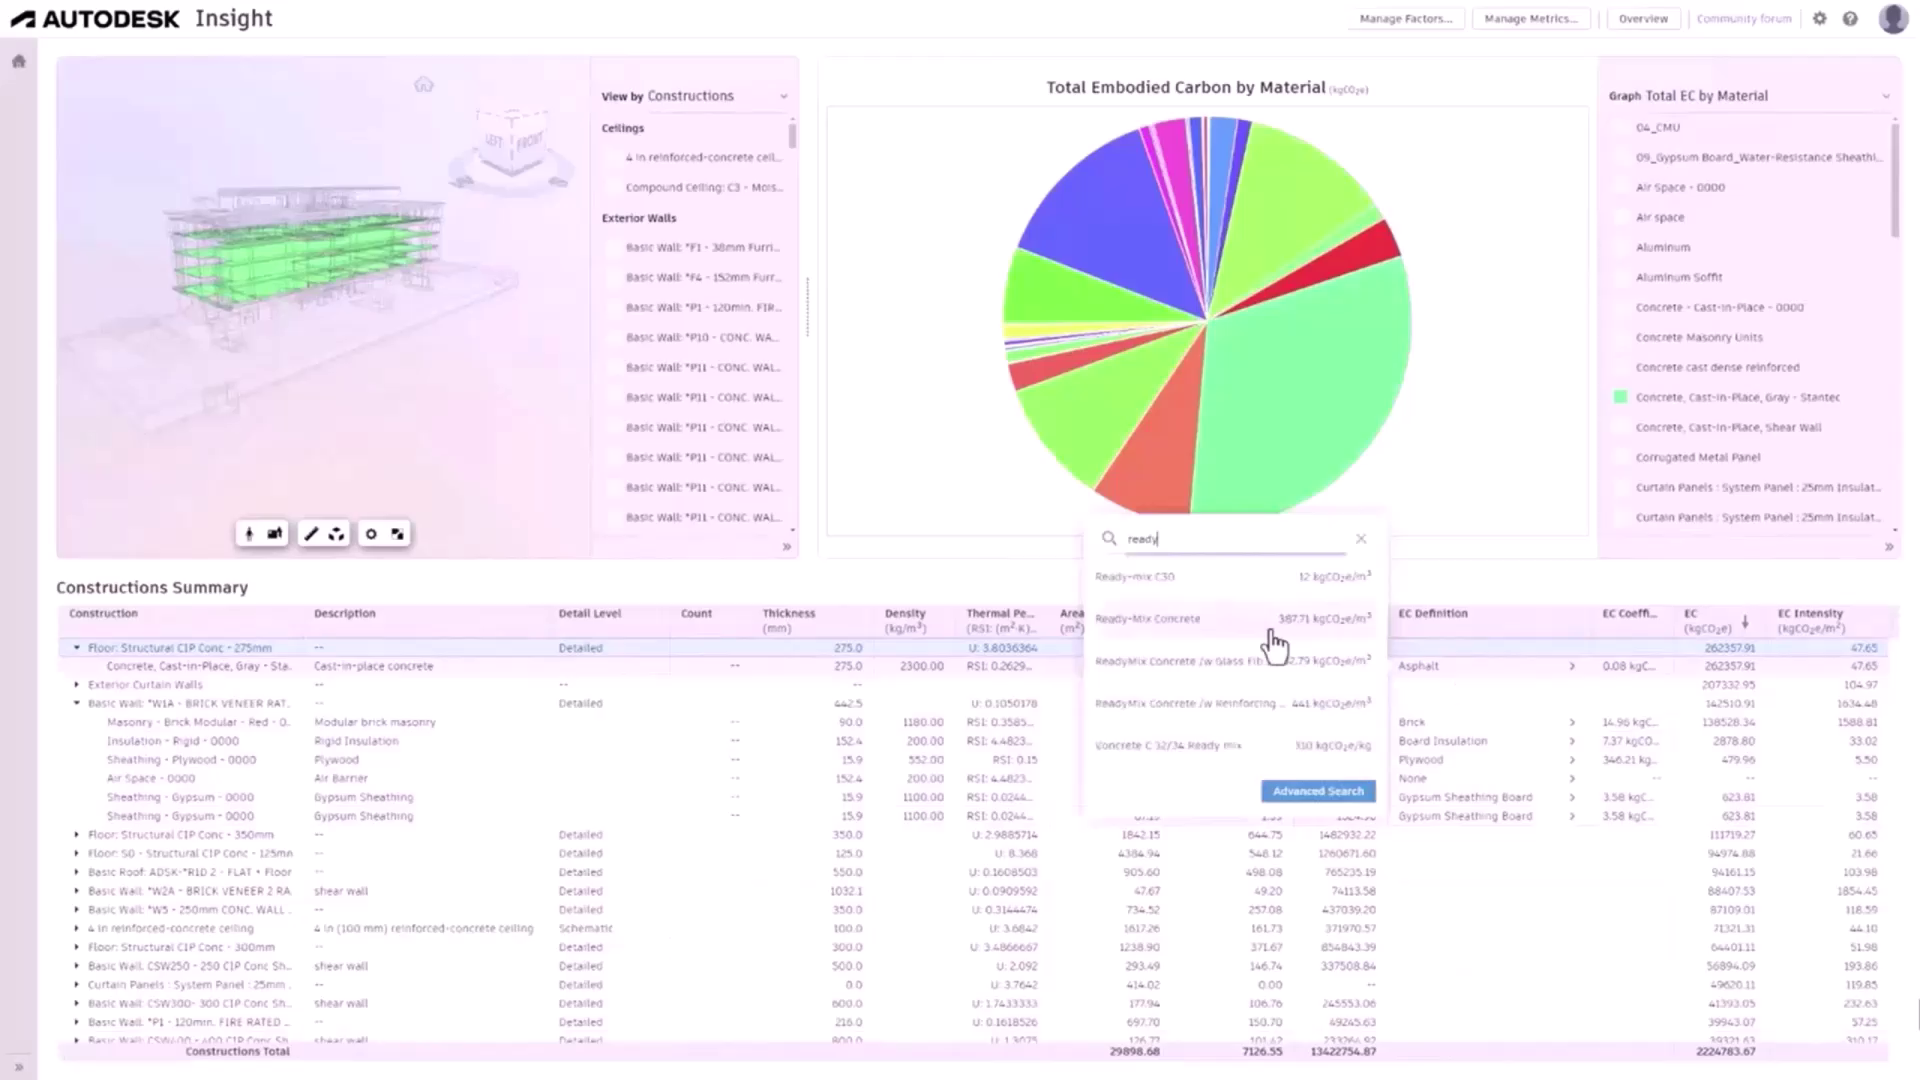Click the split view icon in the viewer toolbar
This screenshot has width=1920, height=1080.
pyautogui.click(x=397, y=533)
